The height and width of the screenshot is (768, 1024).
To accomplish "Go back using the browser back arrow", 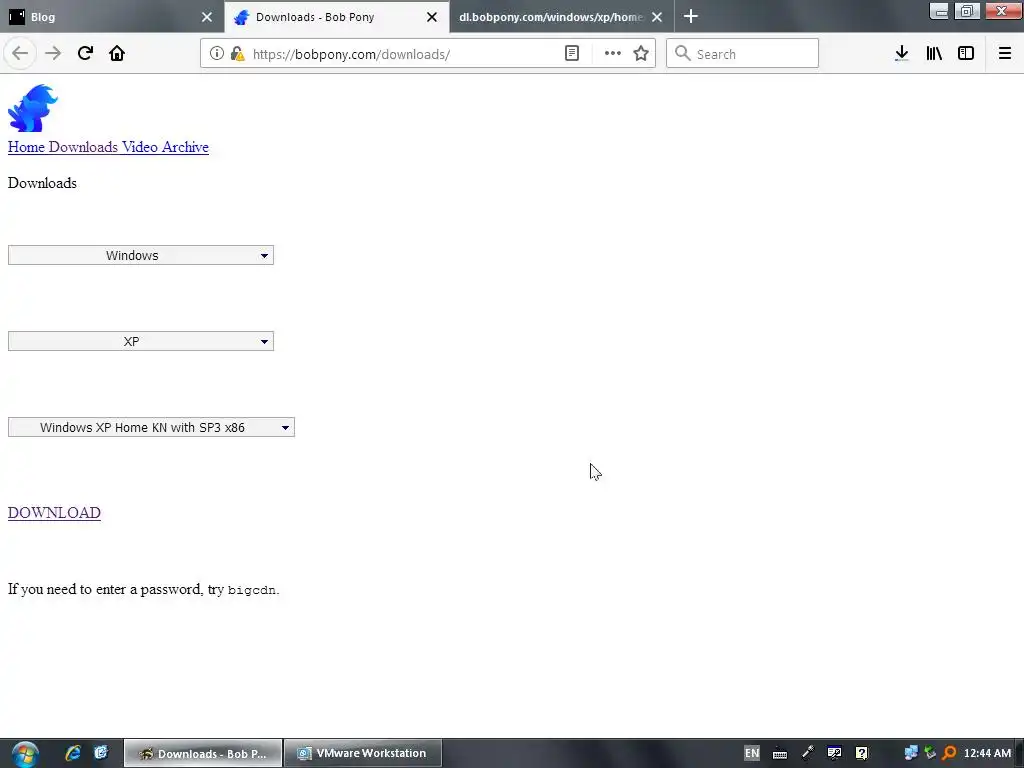I will 20,54.
